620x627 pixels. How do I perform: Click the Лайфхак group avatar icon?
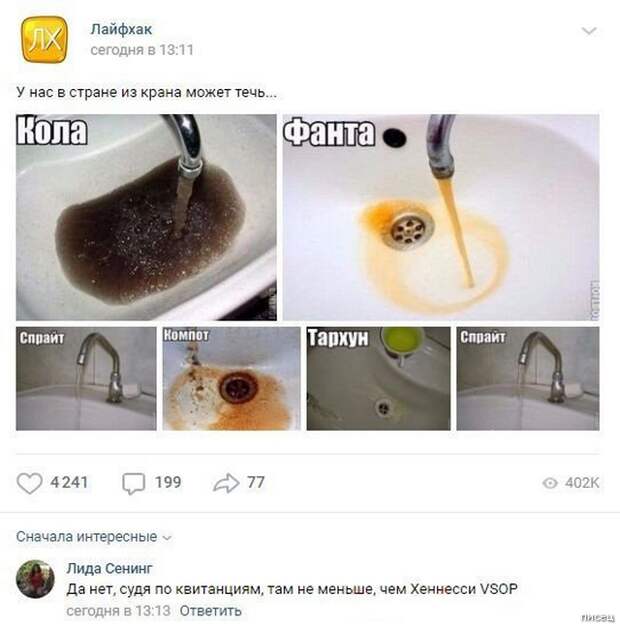[44, 40]
